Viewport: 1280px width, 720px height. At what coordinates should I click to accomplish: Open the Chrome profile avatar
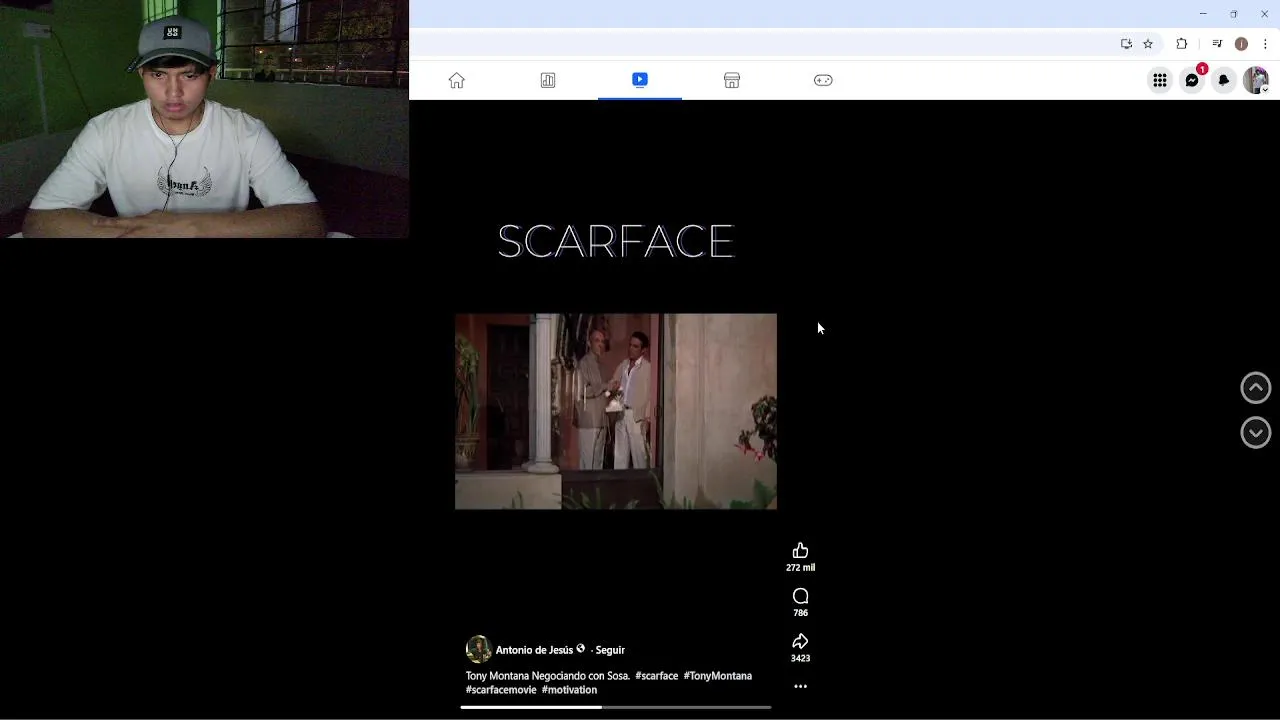point(1241,44)
